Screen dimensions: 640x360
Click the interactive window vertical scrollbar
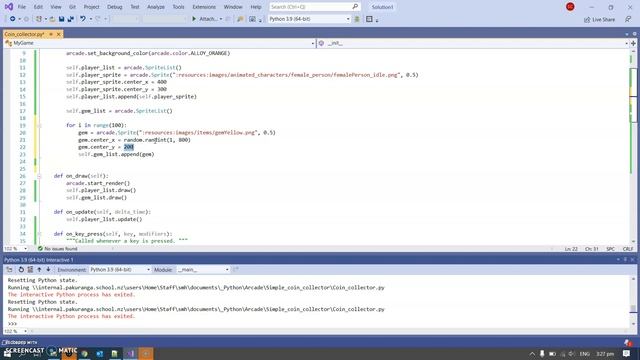click(x=633, y=302)
